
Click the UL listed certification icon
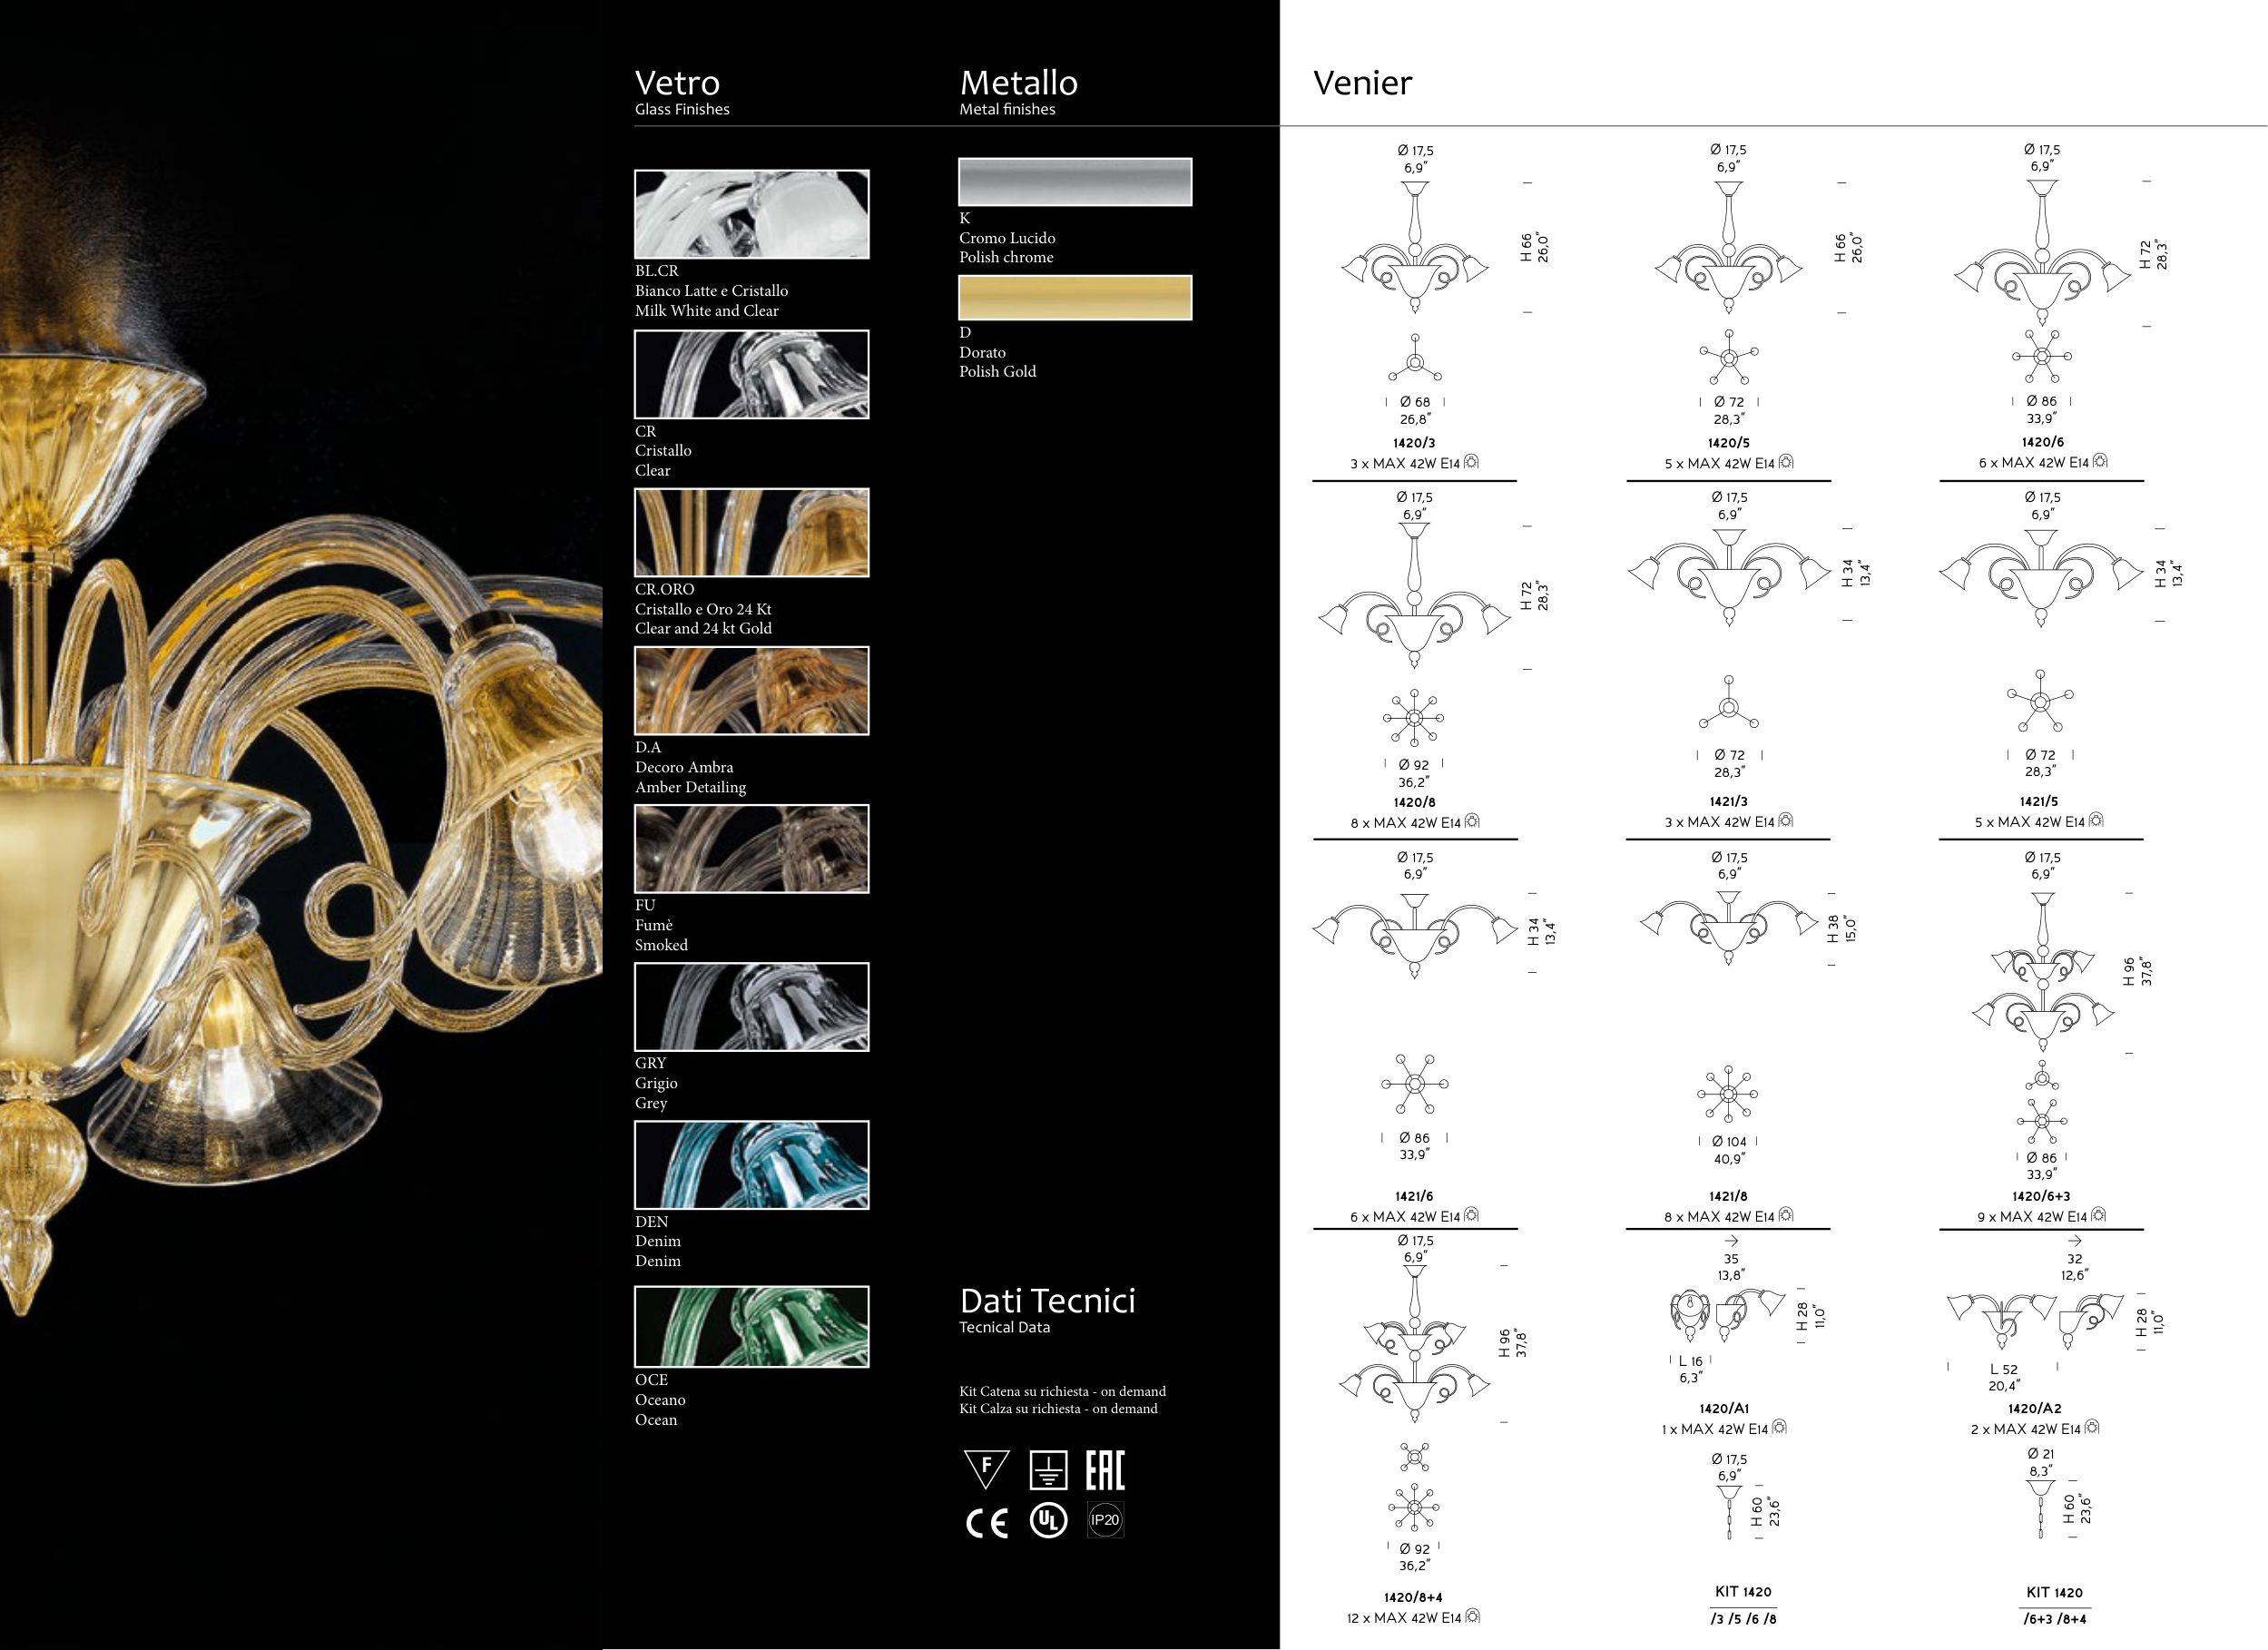click(x=1048, y=1521)
